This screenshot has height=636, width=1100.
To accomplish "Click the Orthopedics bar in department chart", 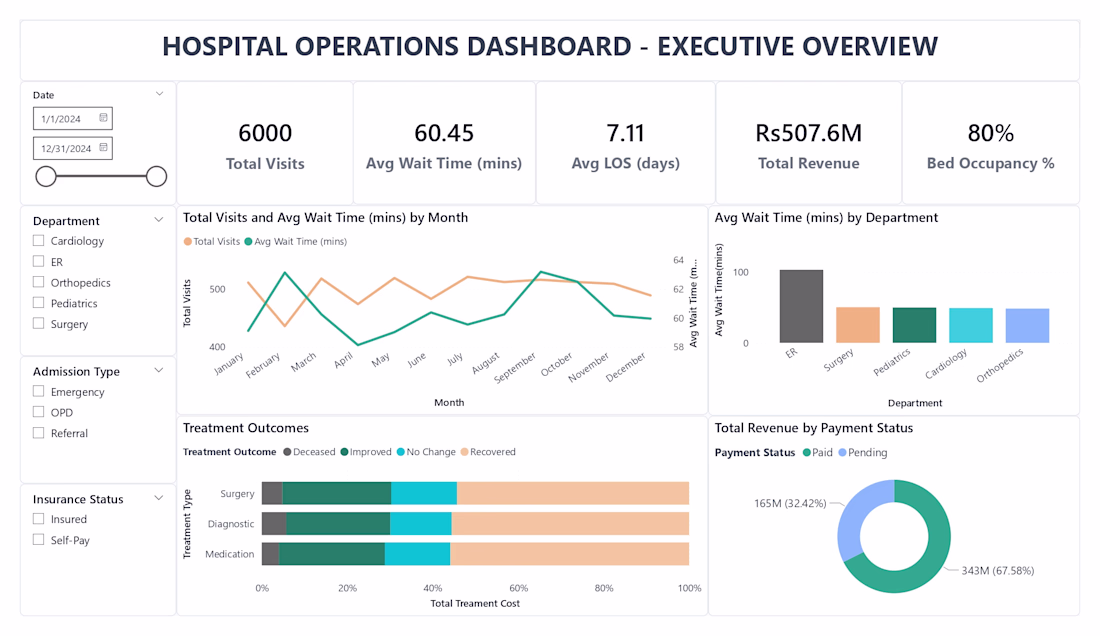I will pos(1027,326).
